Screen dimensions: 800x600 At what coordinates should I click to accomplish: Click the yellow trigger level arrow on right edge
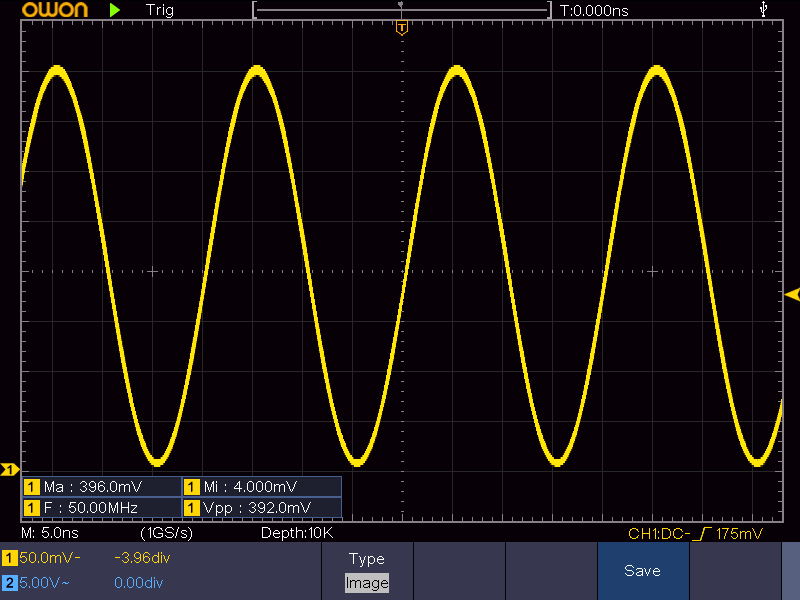792,294
